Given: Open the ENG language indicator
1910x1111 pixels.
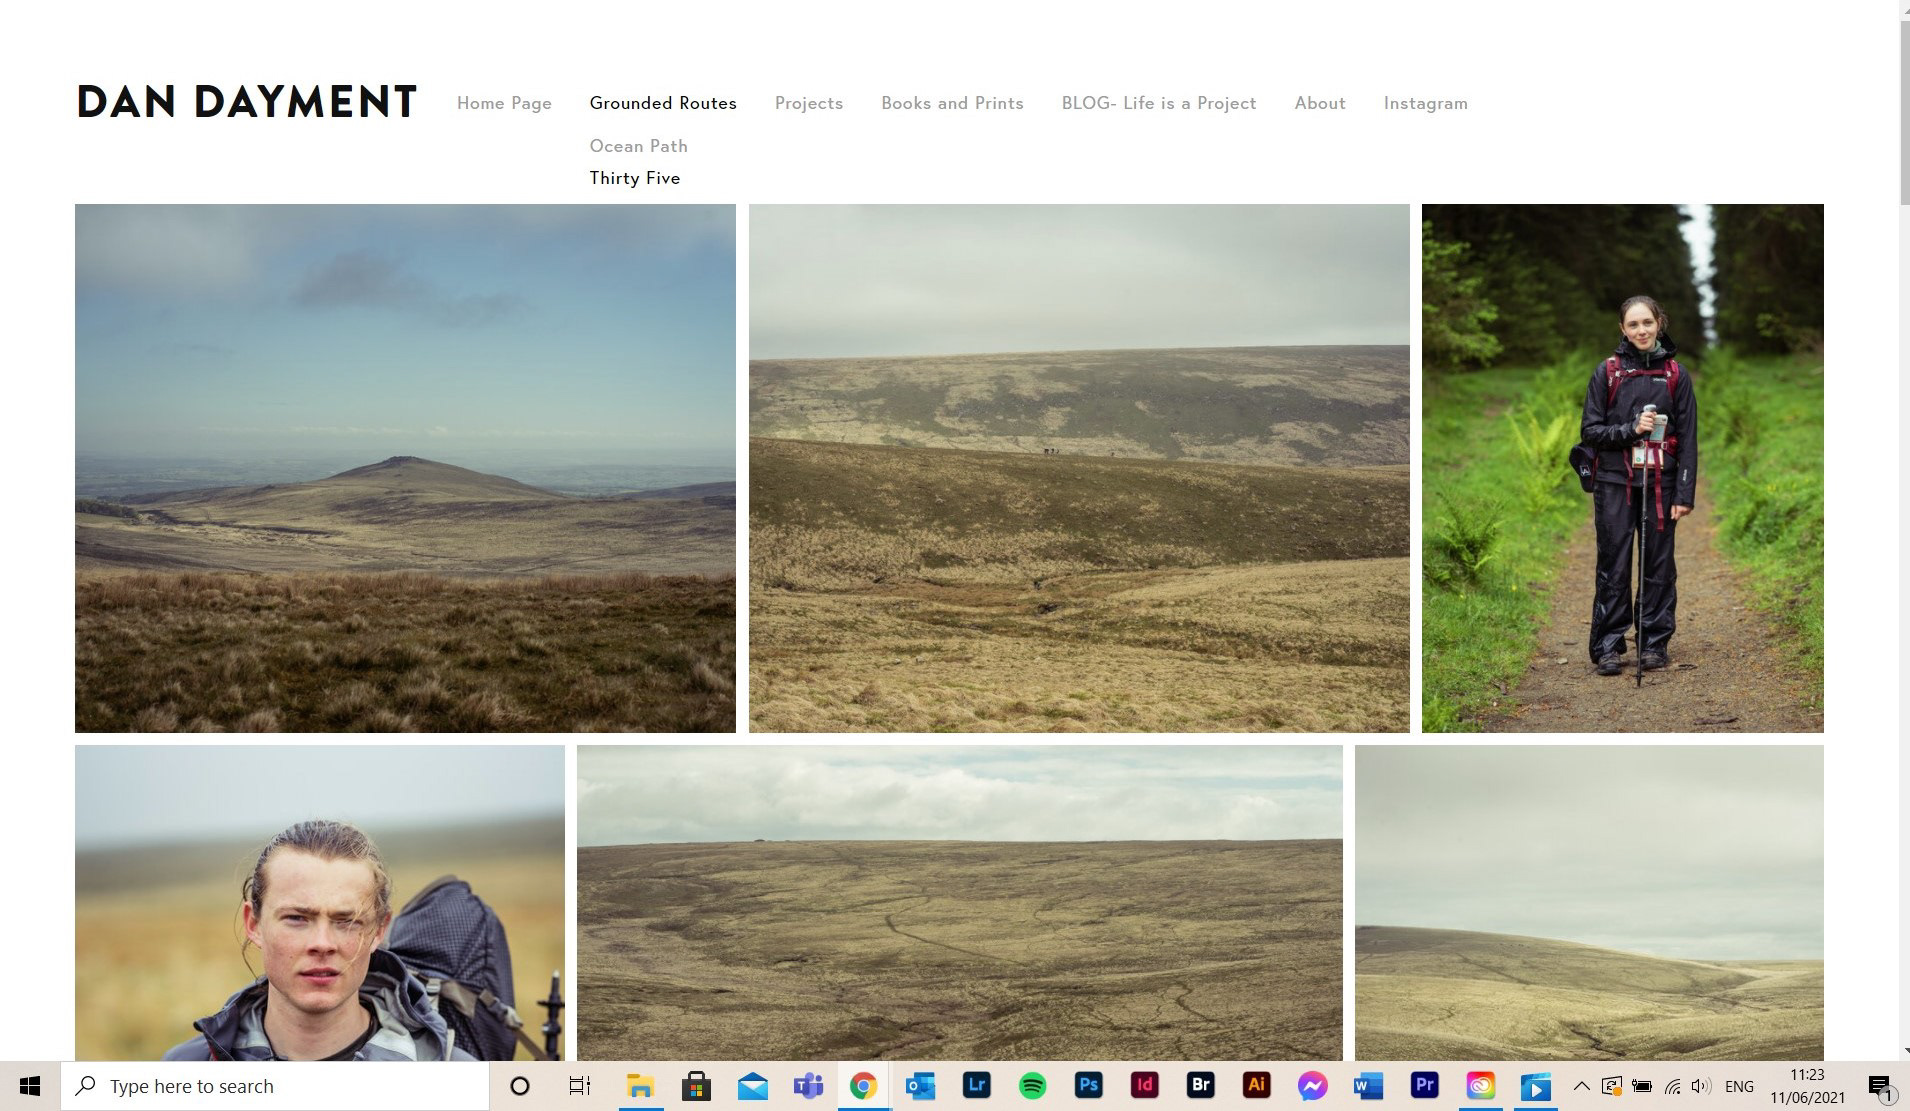Looking at the screenshot, I should 1740,1086.
